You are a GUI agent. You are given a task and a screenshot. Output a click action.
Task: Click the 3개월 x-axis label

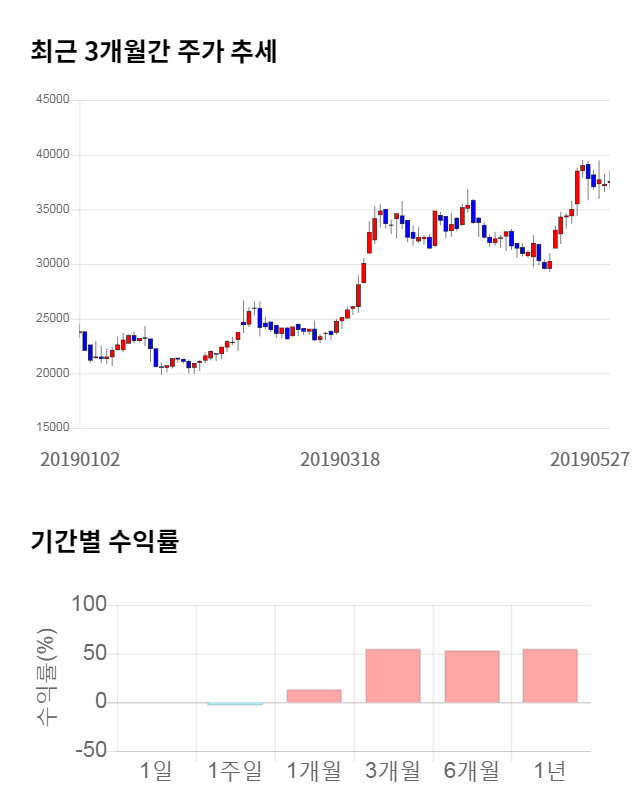pyautogui.click(x=393, y=771)
